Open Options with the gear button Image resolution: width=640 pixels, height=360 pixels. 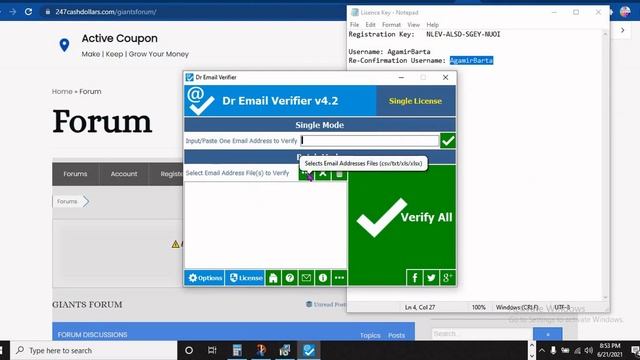(x=204, y=278)
